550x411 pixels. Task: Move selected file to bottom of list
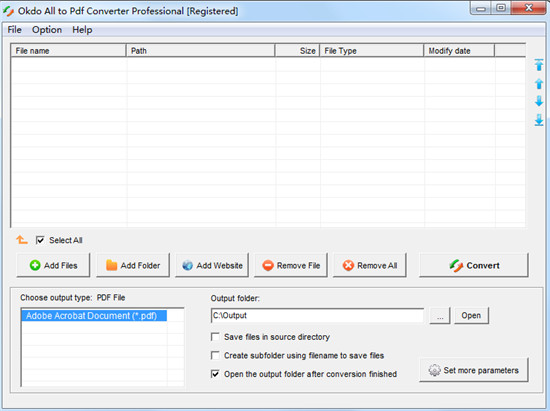click(x=539, y=120)
